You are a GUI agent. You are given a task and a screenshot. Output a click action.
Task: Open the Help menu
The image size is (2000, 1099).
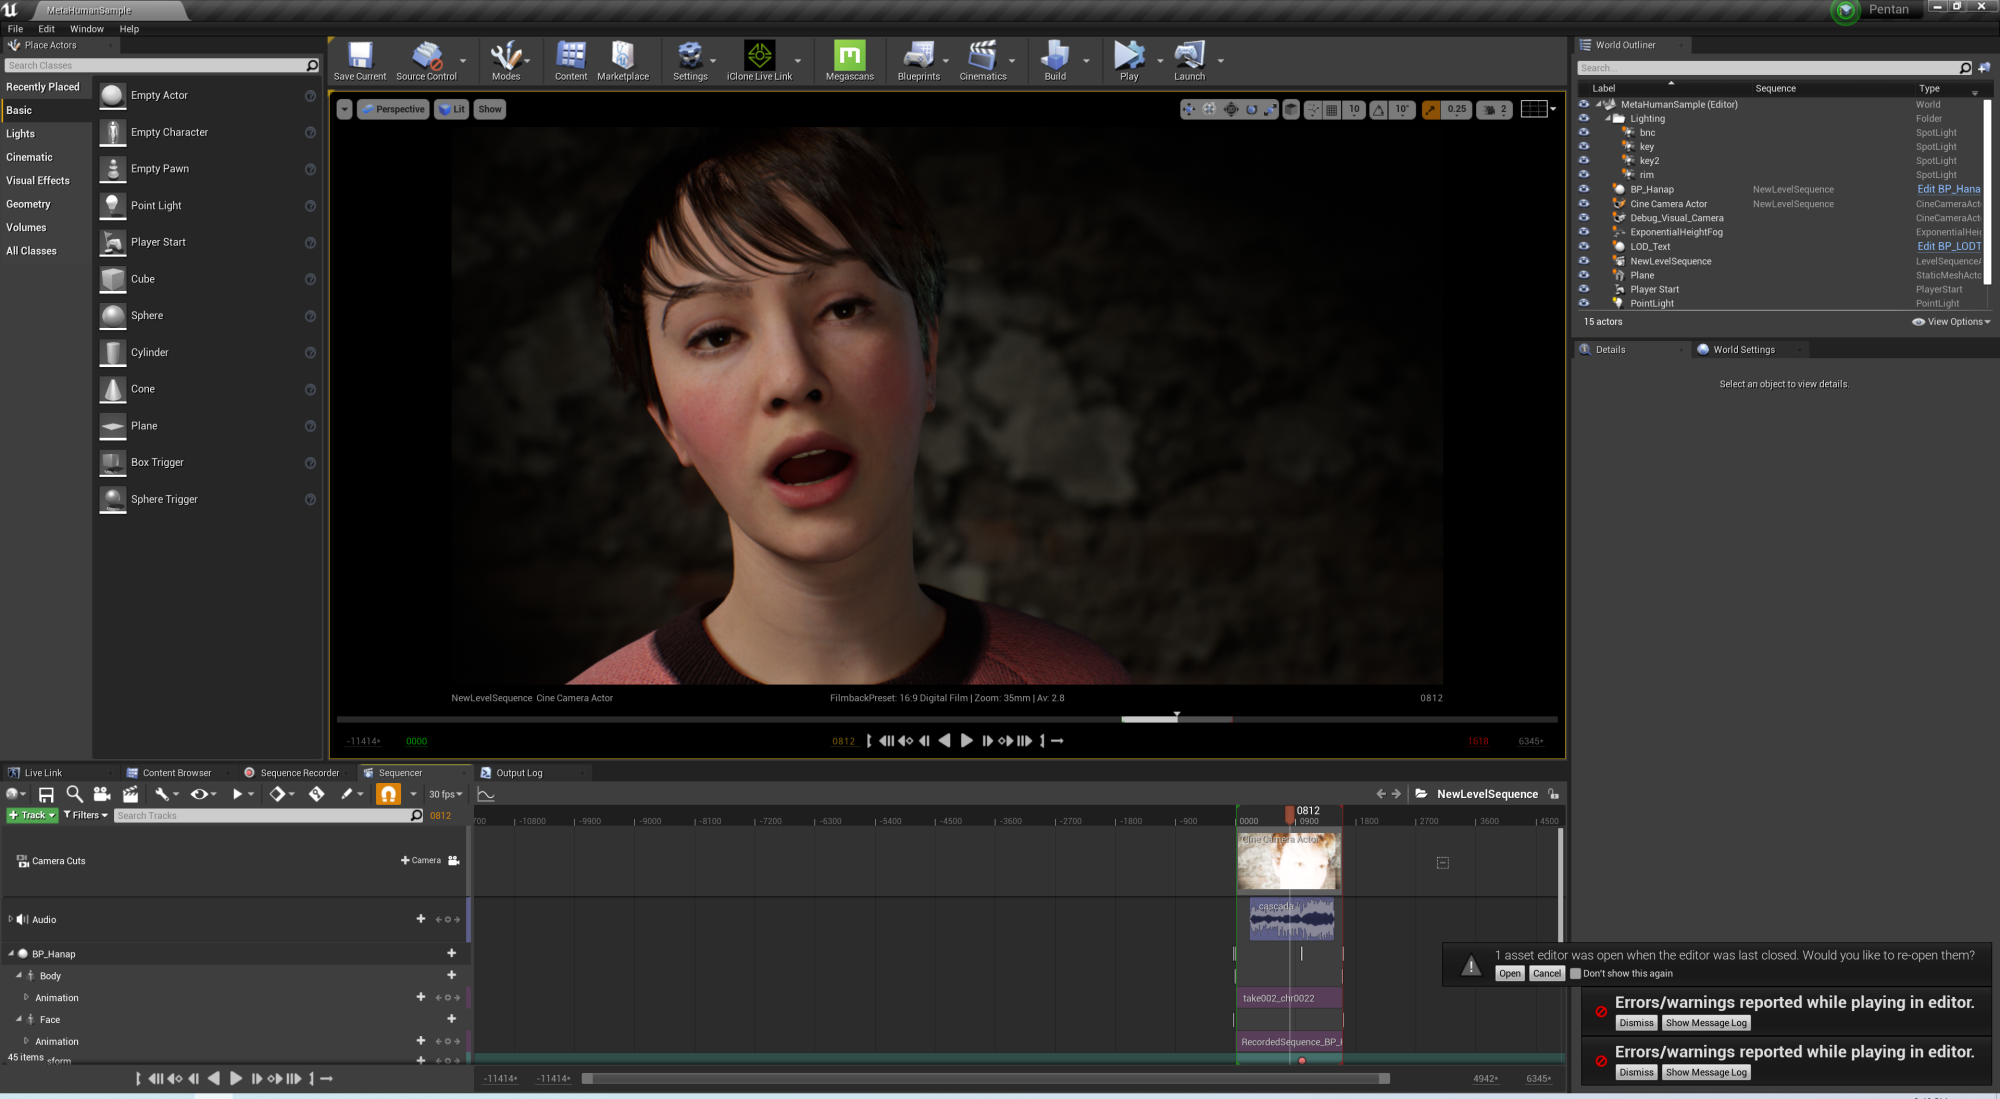point(129,29)
